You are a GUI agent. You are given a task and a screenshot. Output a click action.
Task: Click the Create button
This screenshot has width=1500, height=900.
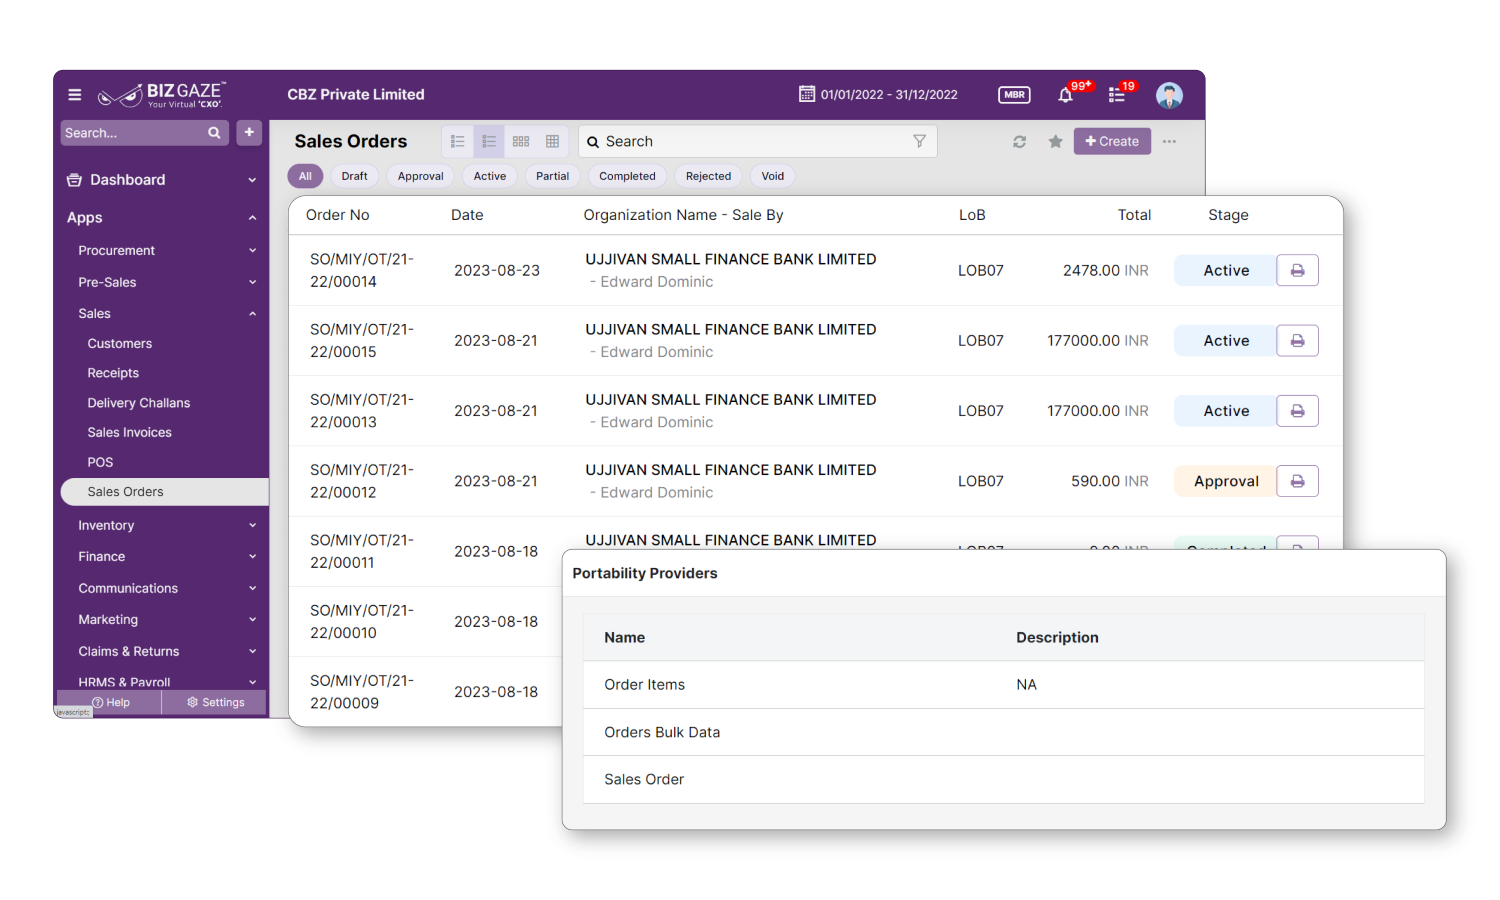point(1112,142)
